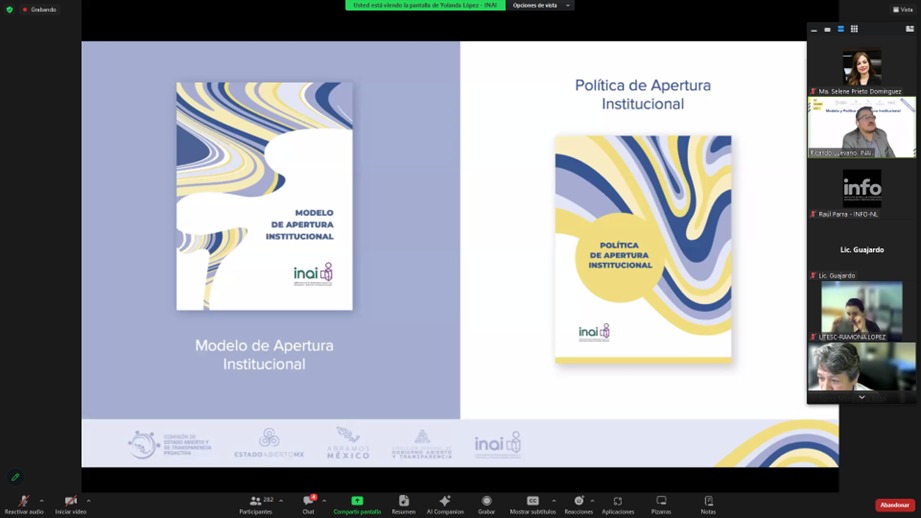Open the Resumen meeting summary
Screen dimensions: 921x518
click(x=404, y=504)
